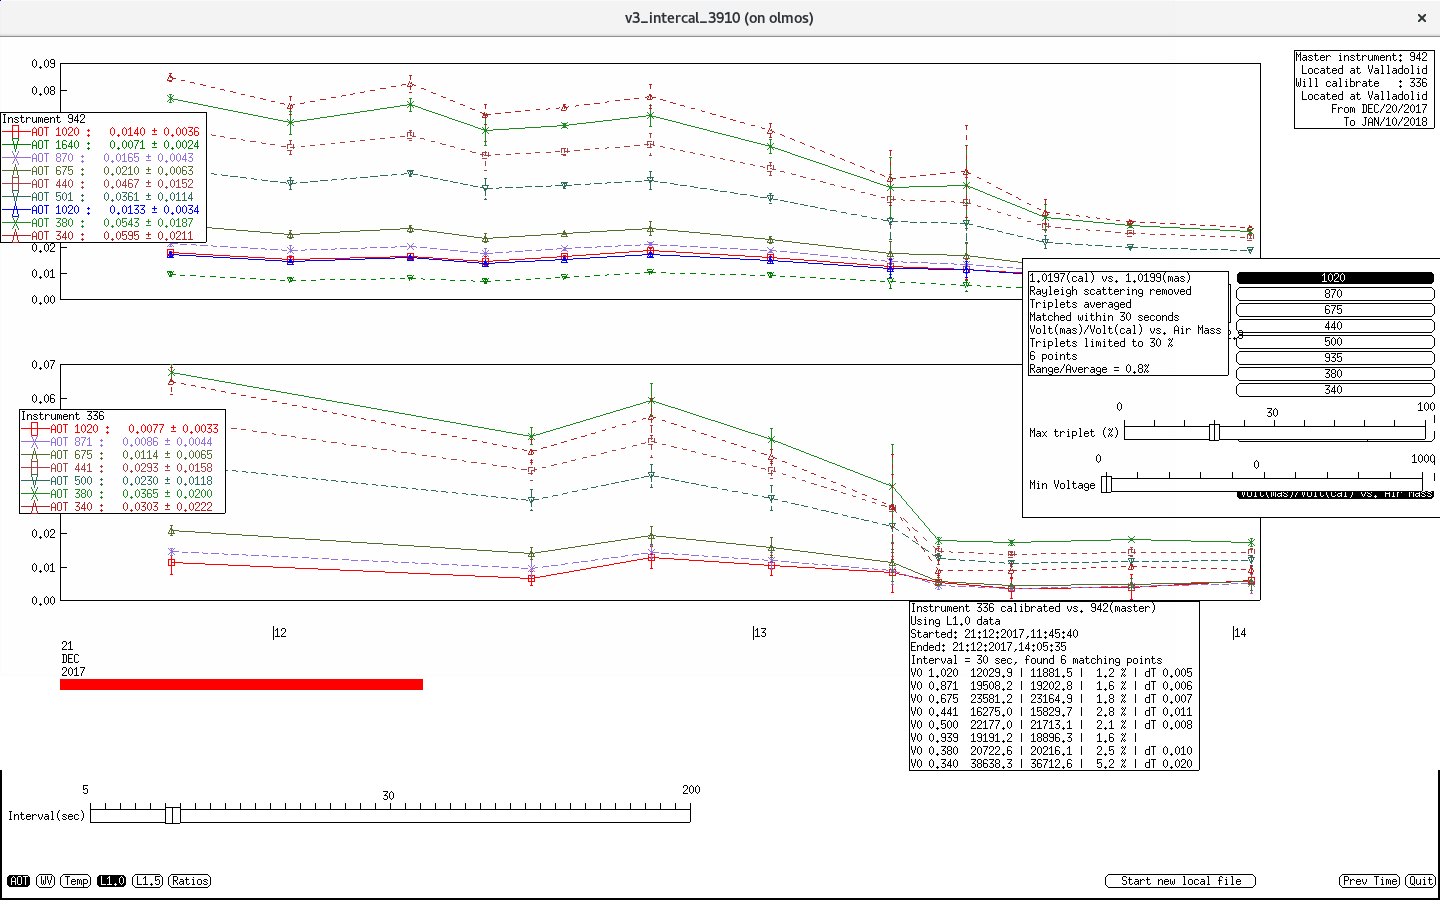Select the 500 wavelength channel button

click(x=1335, y=342)
